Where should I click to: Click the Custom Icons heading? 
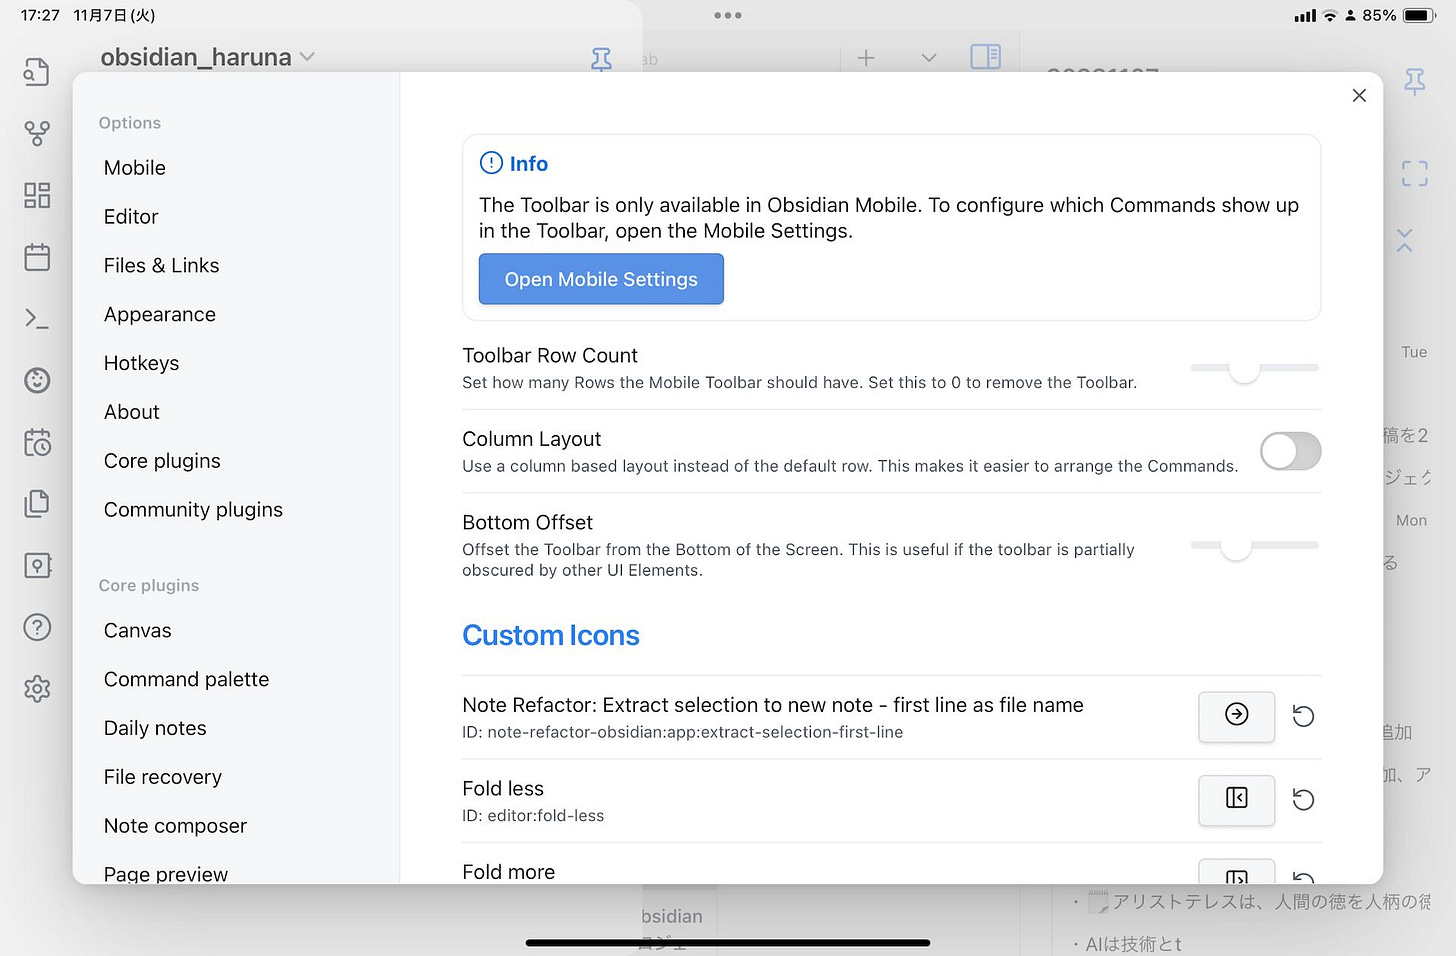point(551,636)
